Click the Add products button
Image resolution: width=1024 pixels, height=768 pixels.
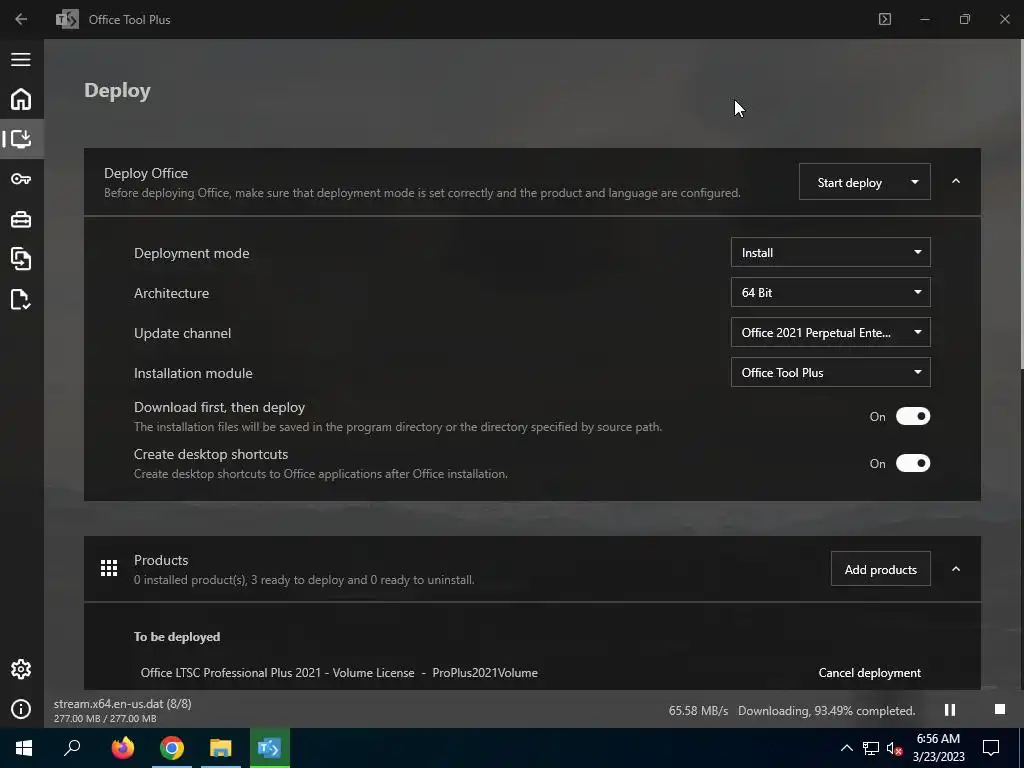880,569
